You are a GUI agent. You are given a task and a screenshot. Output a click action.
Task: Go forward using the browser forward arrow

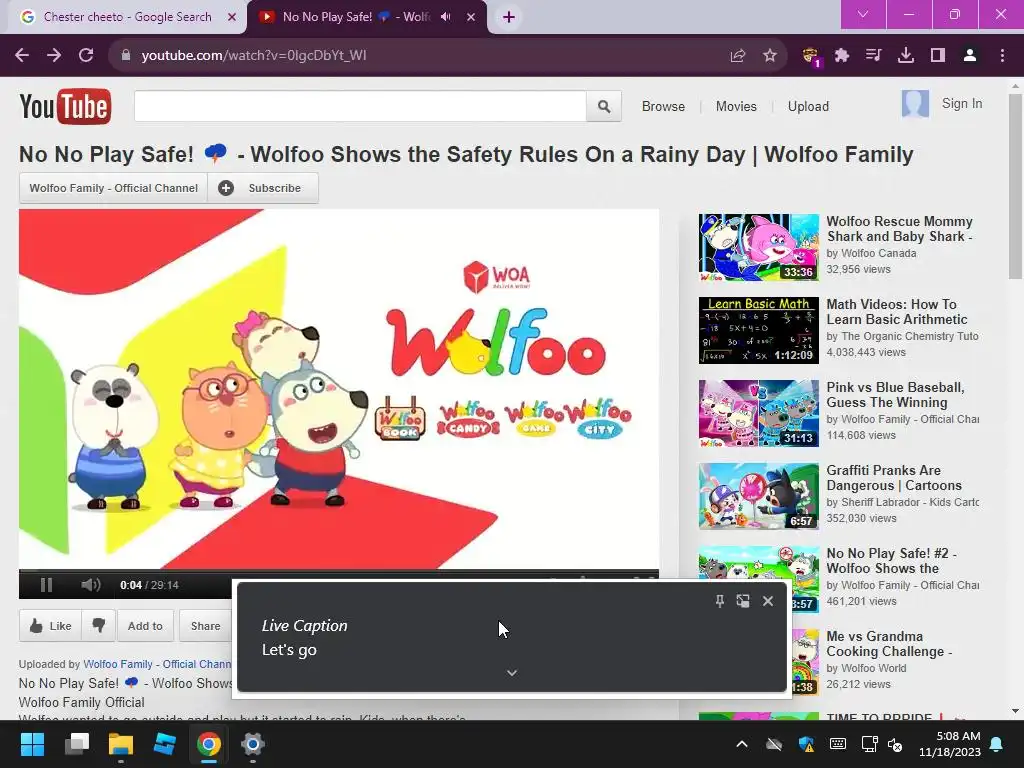[x=54, y=56]
